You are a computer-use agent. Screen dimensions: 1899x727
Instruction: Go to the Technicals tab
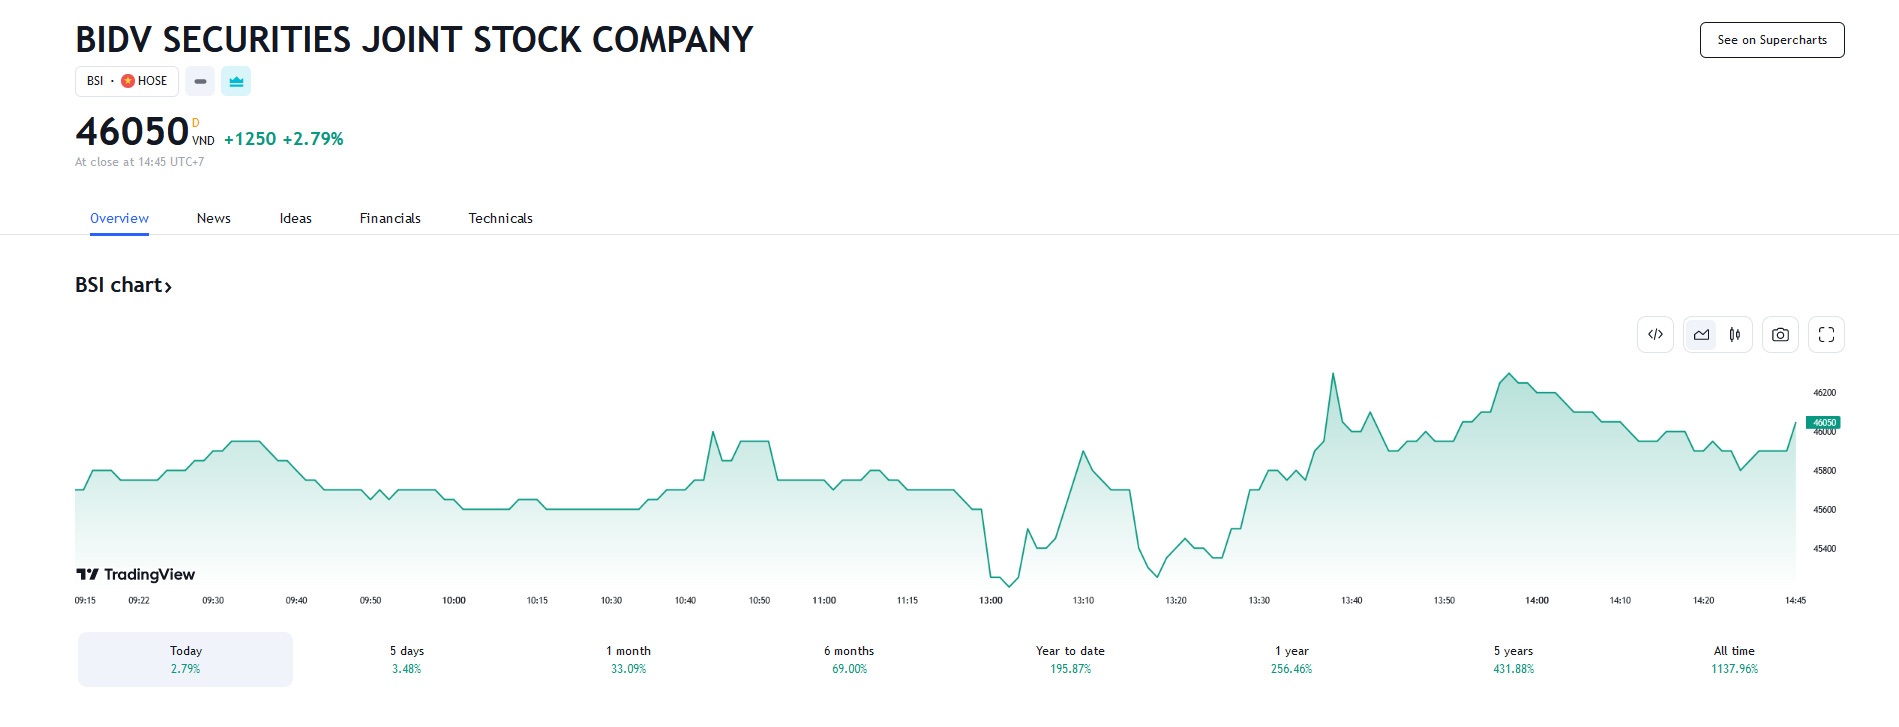pyautogui.click(x=500, y=218)
